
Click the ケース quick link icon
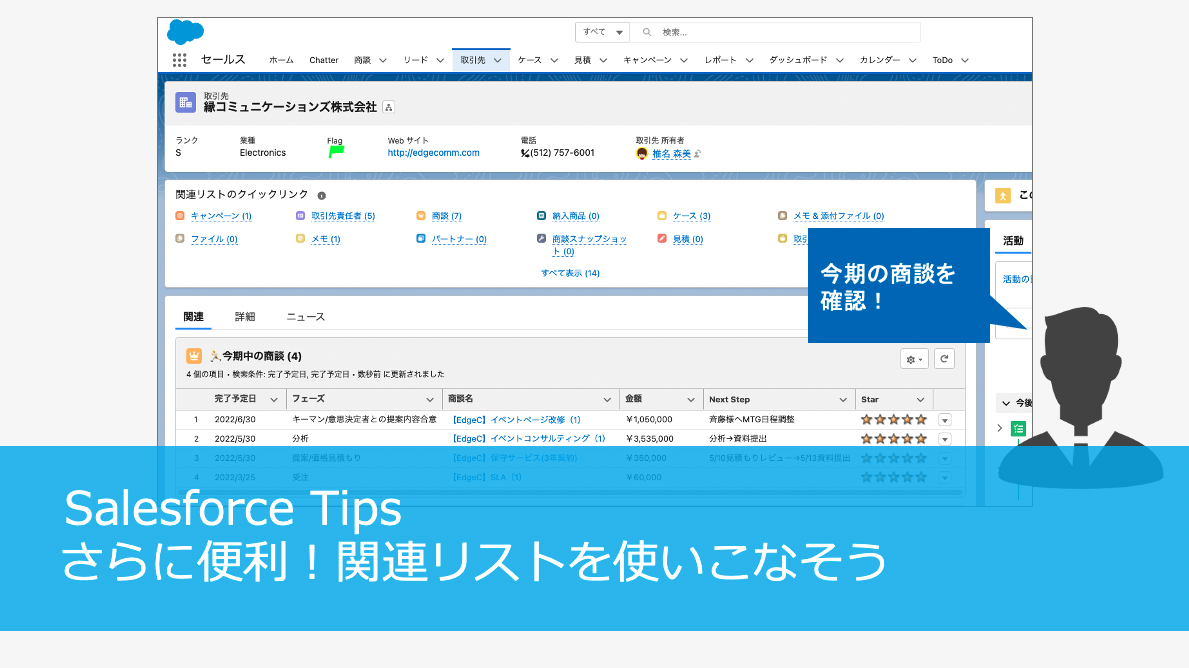point(662,216)
